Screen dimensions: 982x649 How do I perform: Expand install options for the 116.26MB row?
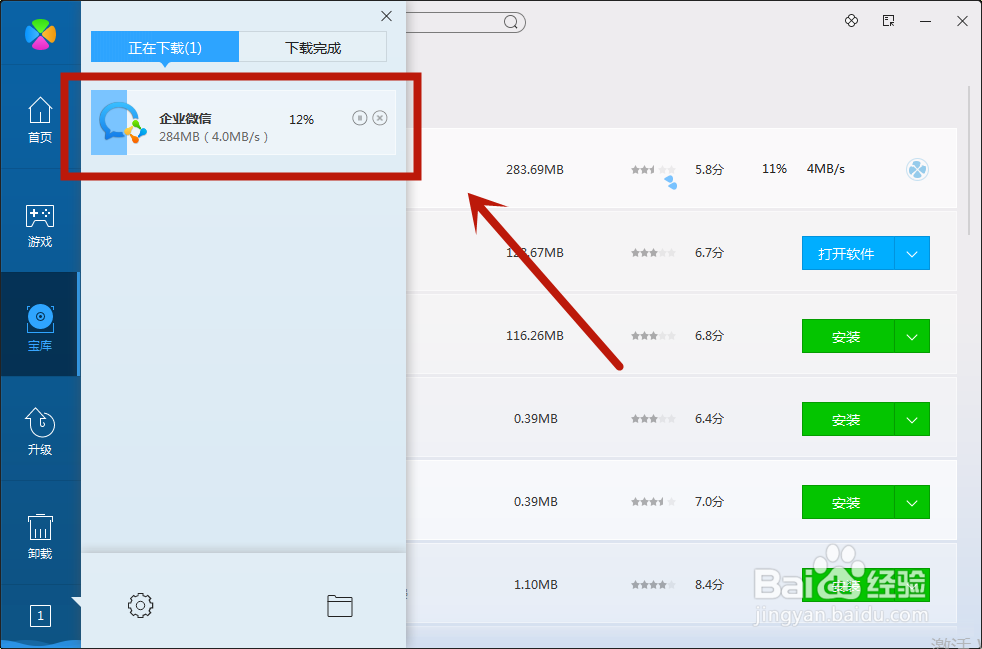click(912, 336)
